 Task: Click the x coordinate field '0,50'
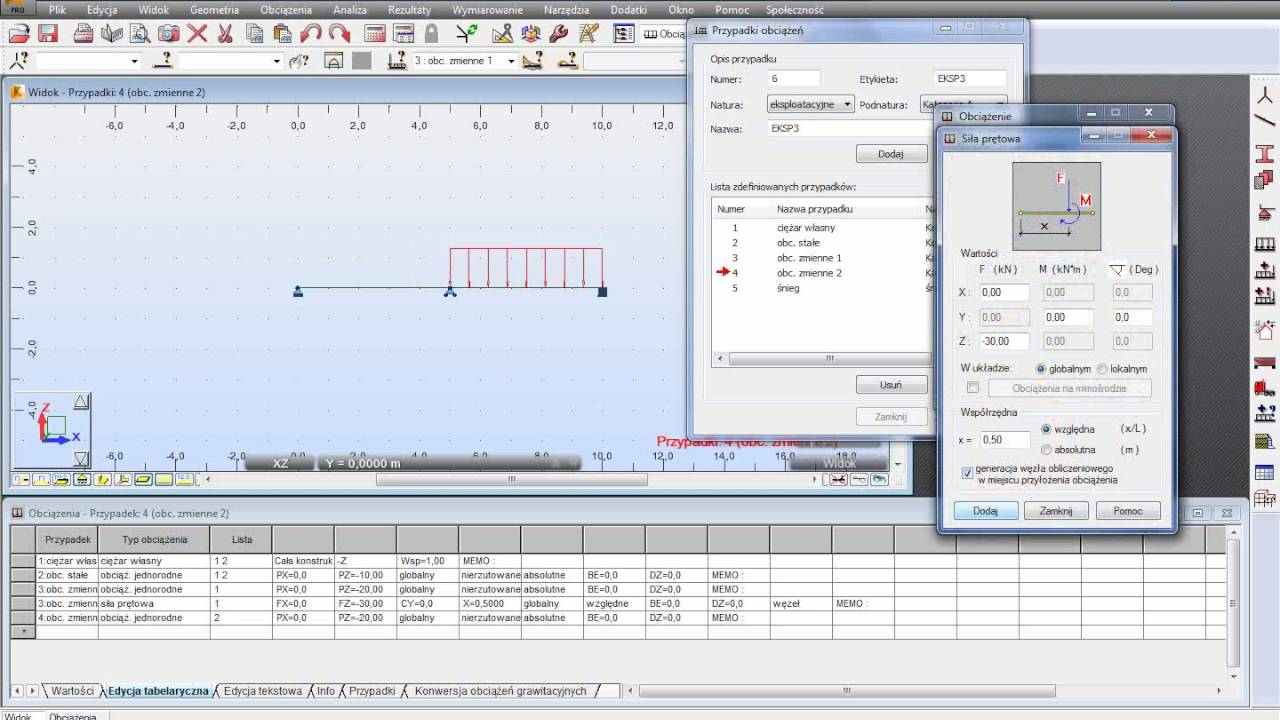pyautogui.click(x=1003, y=440)
